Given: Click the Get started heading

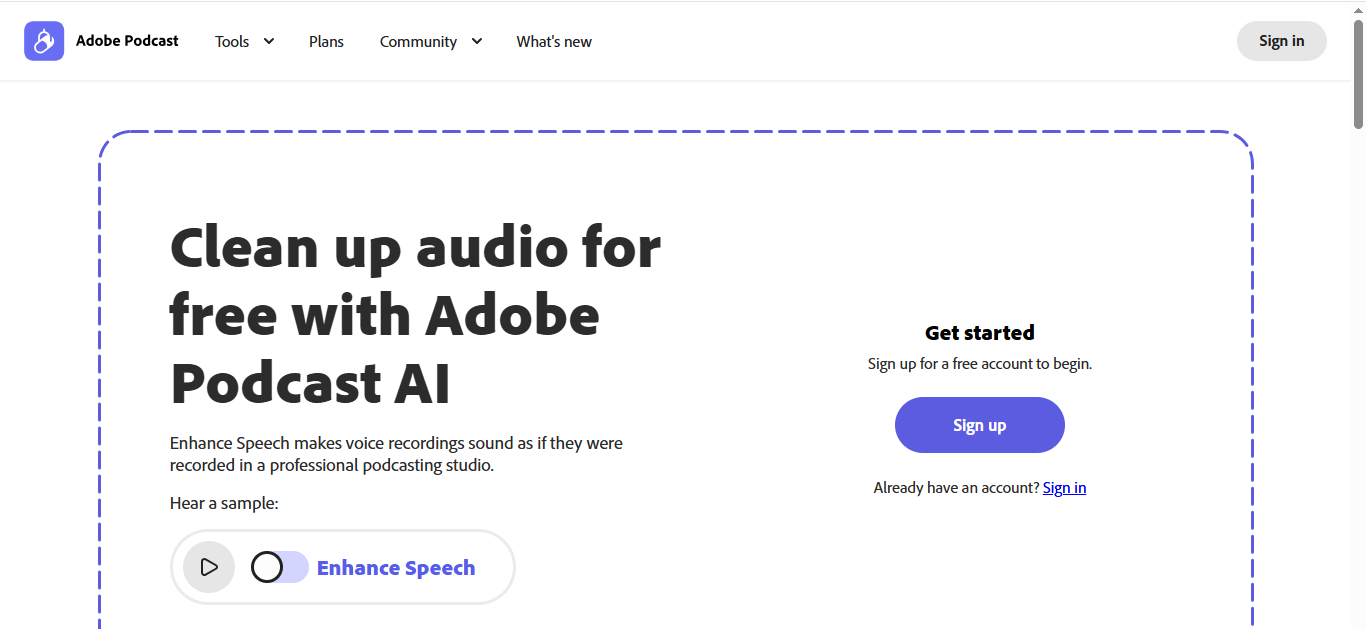Looking at the screenshot, I should point(979,333).
